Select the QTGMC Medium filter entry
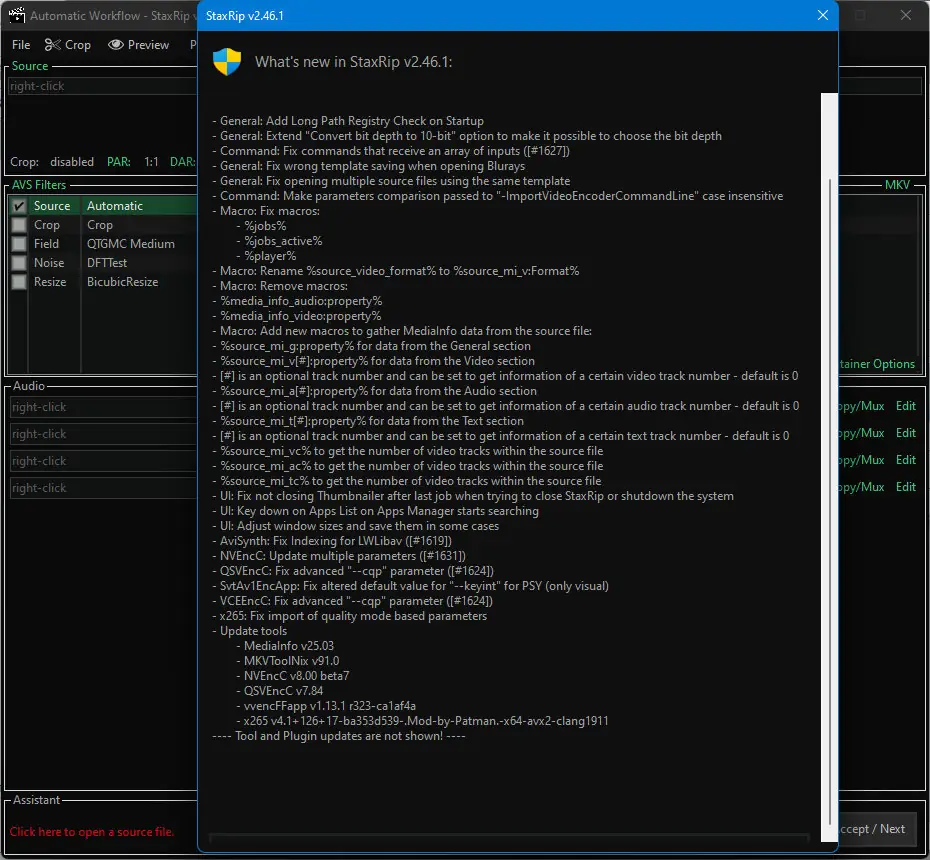This screenshot has height=860, width=930. click(130, 244)
